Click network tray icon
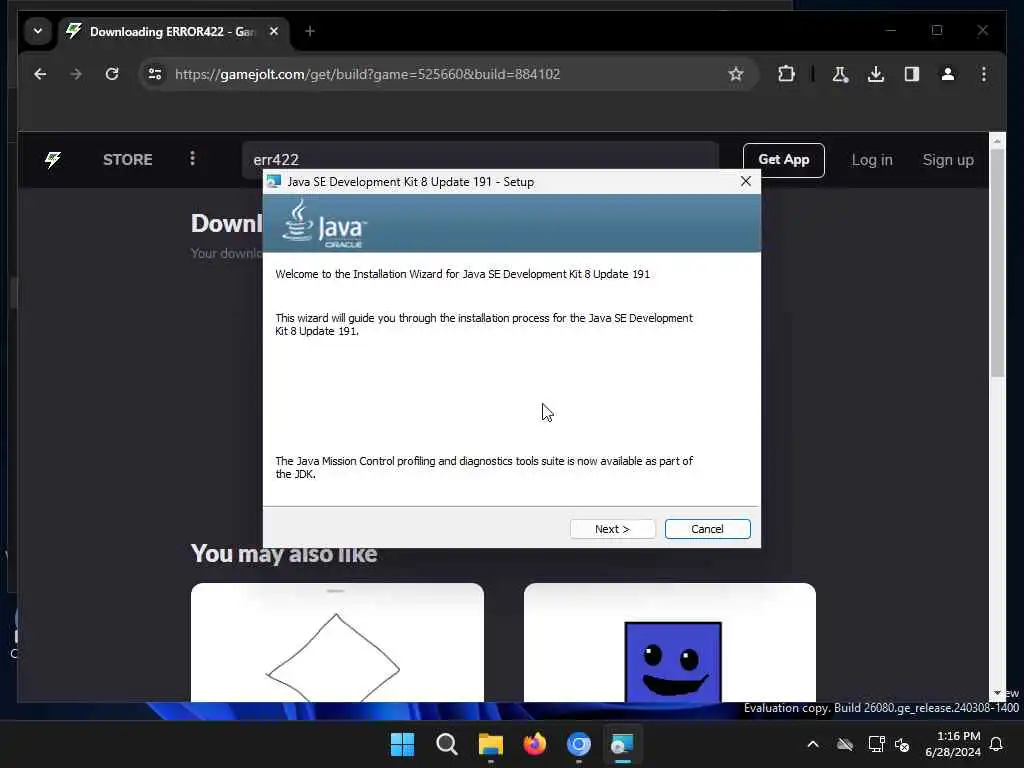The width and height of the screenshot is (1024, 768). point(876,744)
